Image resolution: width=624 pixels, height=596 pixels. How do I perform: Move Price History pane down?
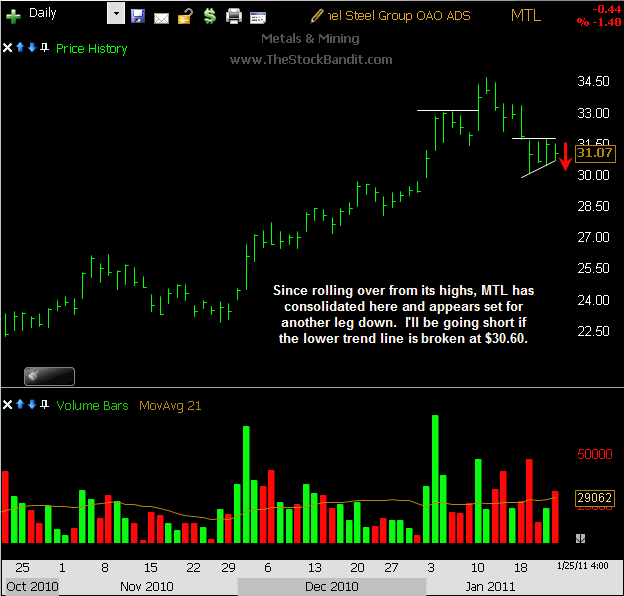pos(32,48)
